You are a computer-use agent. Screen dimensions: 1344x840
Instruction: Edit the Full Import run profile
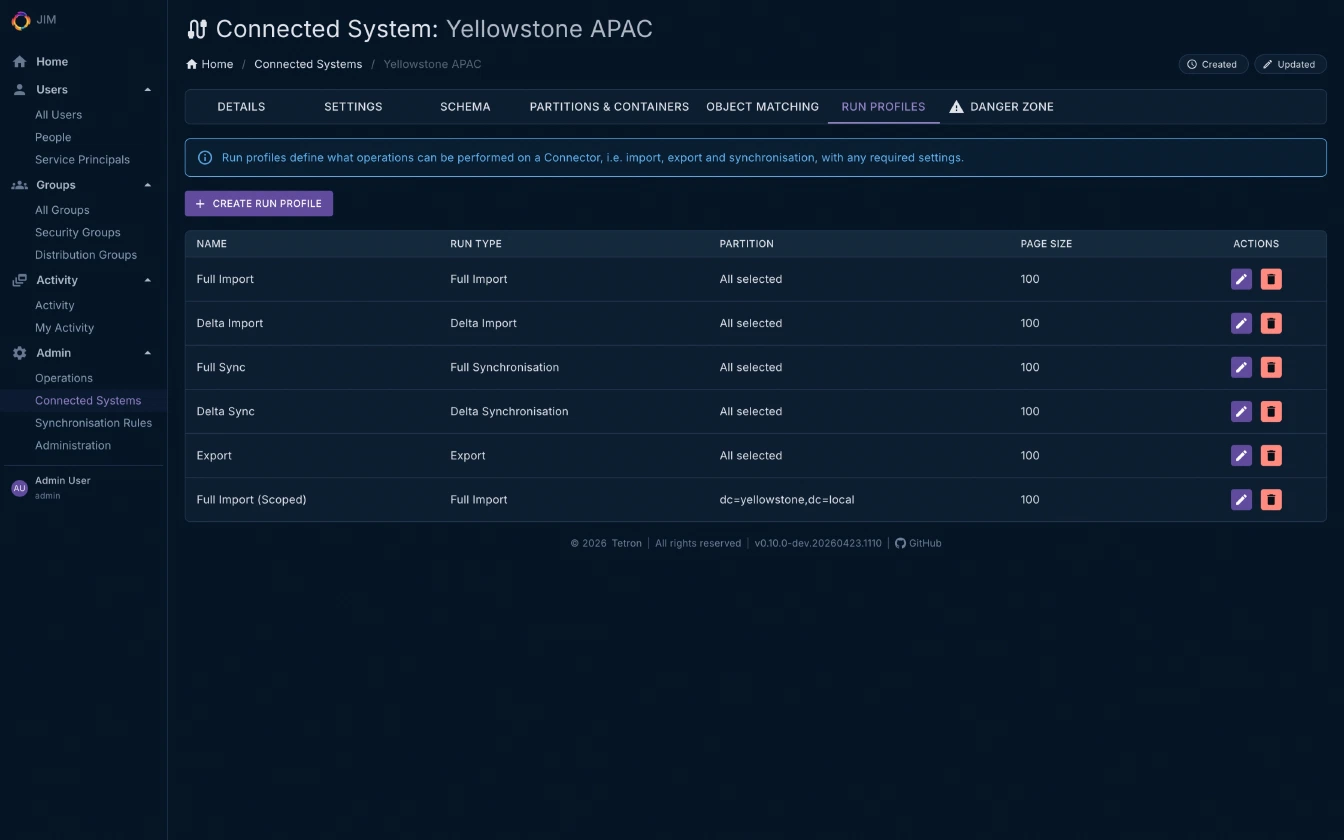pos(1241,279)
